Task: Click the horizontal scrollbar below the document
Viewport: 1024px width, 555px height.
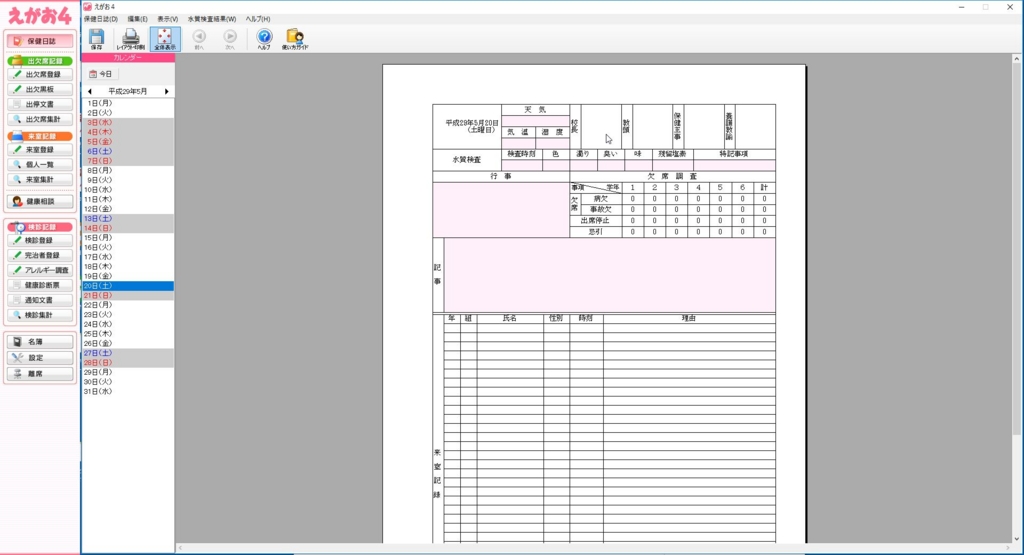Action: click(594, 548)
